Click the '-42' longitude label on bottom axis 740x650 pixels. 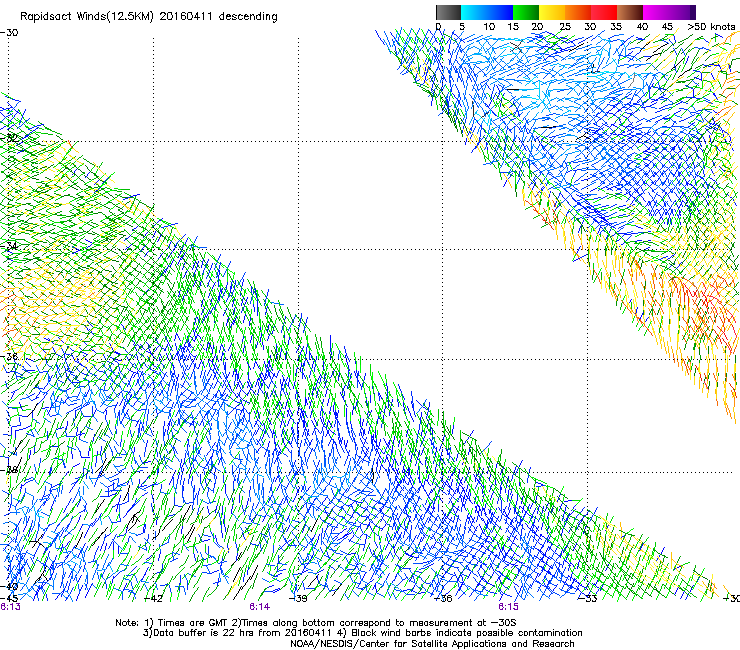(153, 599)
